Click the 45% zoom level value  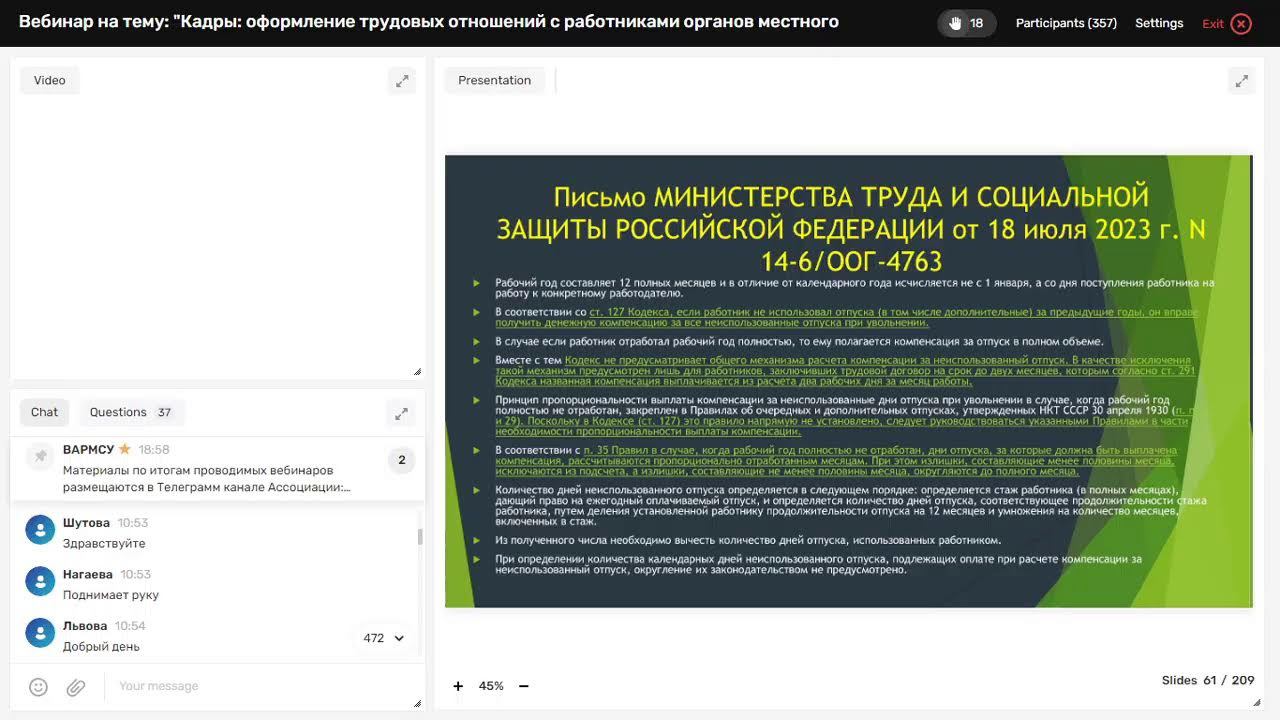tap(491, 686)
